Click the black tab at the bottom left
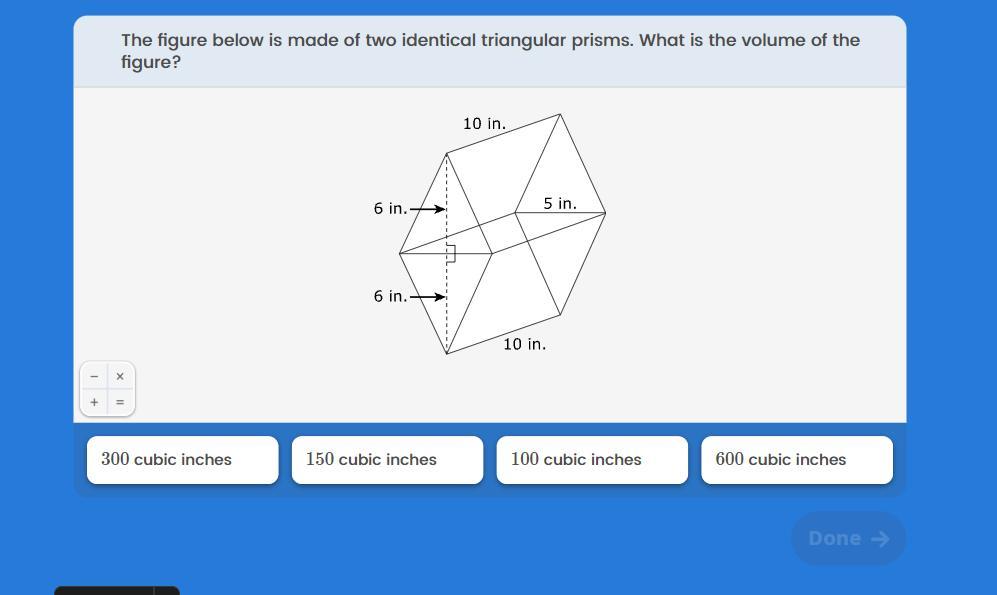The width and height of the screenshot is (997, 595). click(116, 590)
